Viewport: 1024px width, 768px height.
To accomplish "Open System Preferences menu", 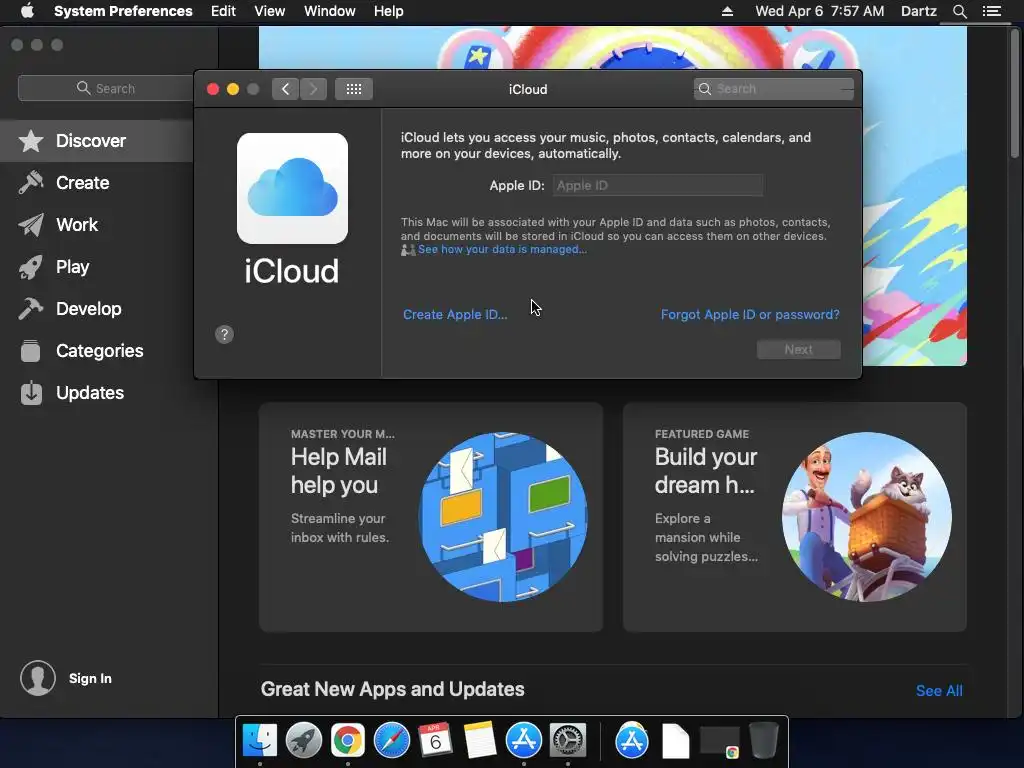I will click(x=123, y=11).
